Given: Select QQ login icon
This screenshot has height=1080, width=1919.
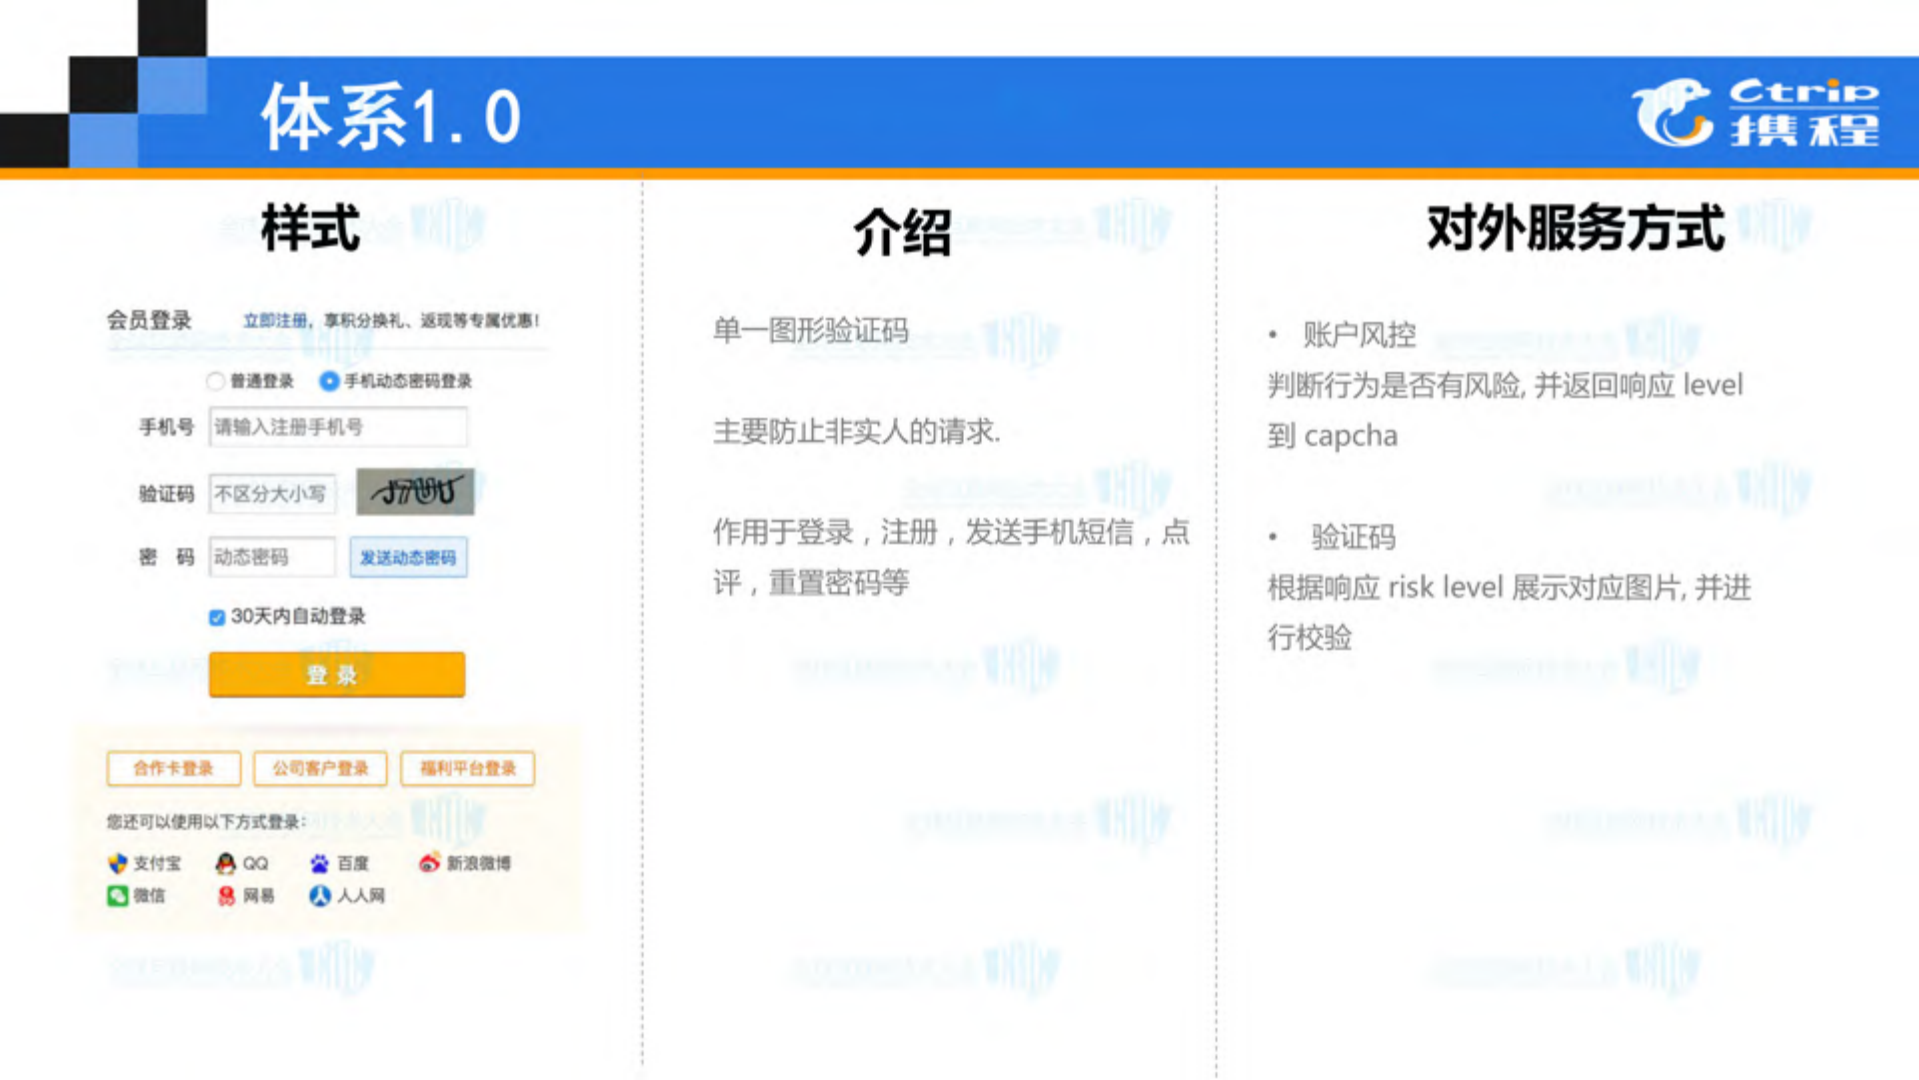Looking at the screenshot, I should (x=222, y=864).
